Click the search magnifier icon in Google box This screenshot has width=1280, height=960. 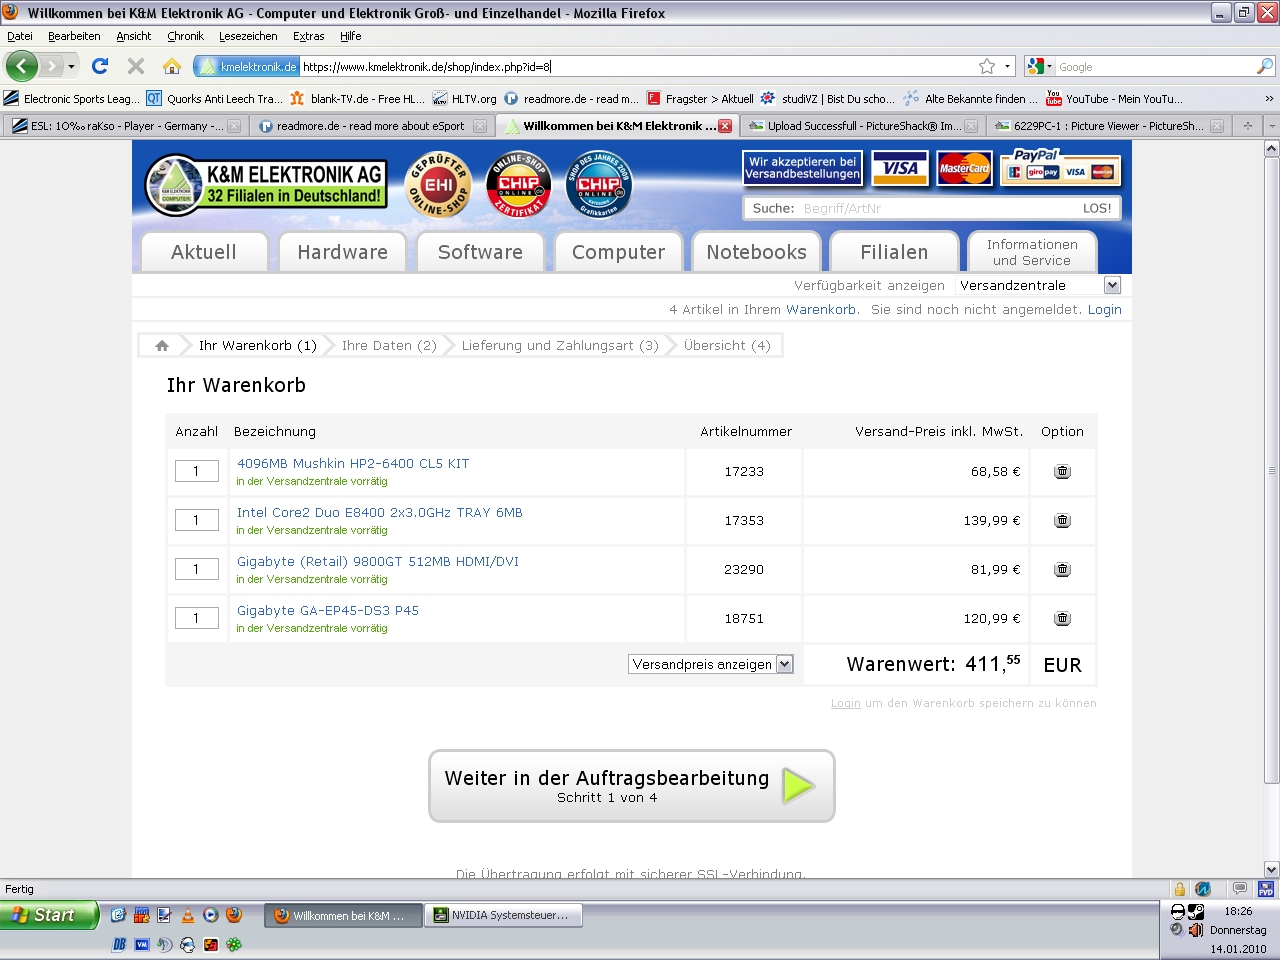coord(1265,66)
